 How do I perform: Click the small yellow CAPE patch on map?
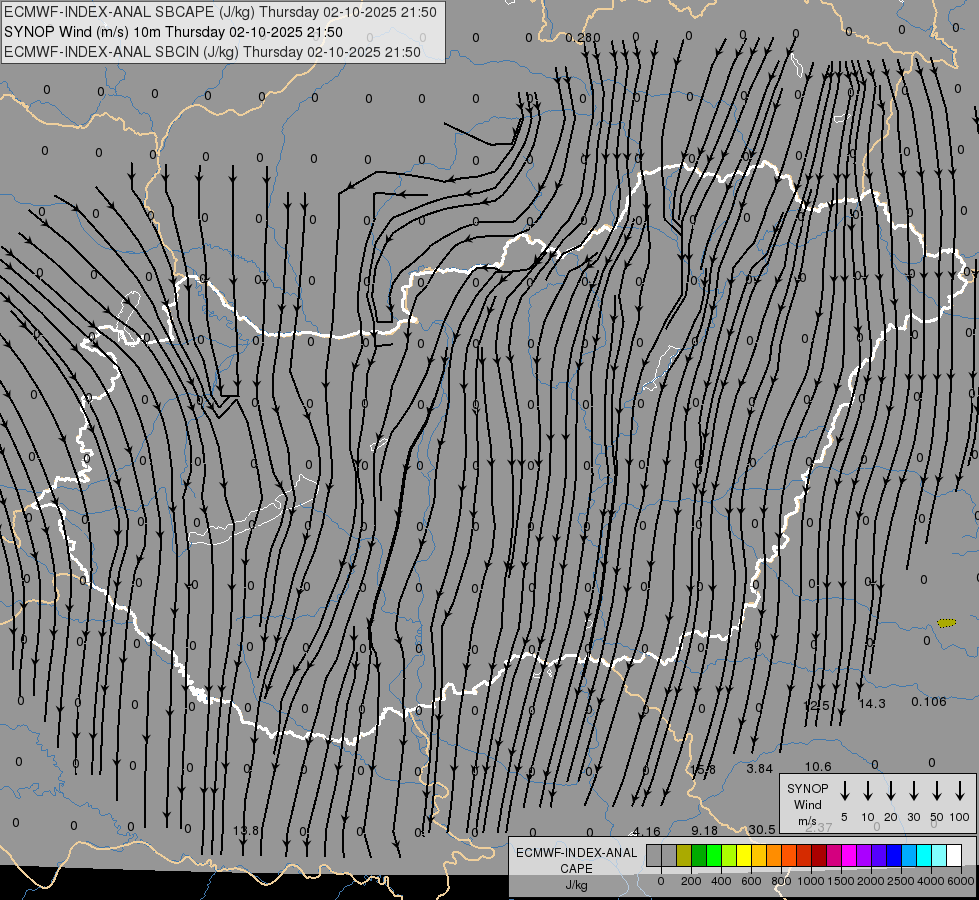[946, 622]
